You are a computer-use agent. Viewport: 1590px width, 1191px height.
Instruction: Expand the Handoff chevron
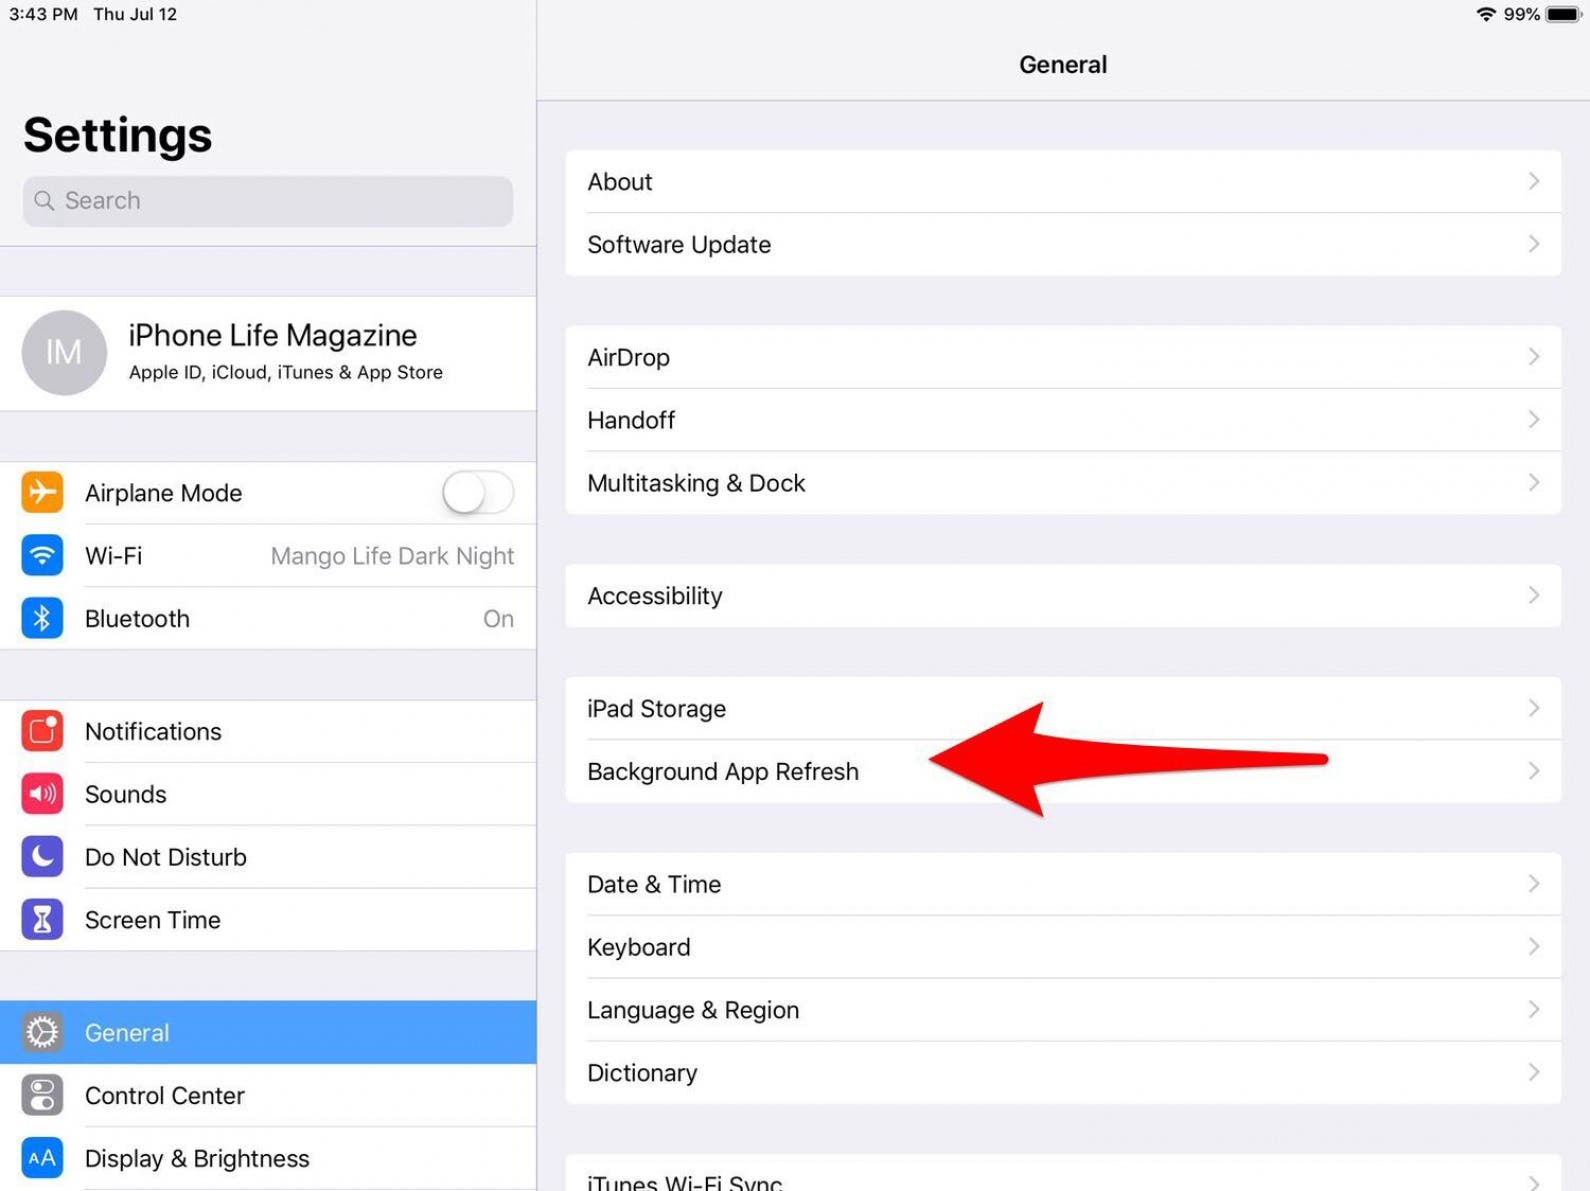1533,420
